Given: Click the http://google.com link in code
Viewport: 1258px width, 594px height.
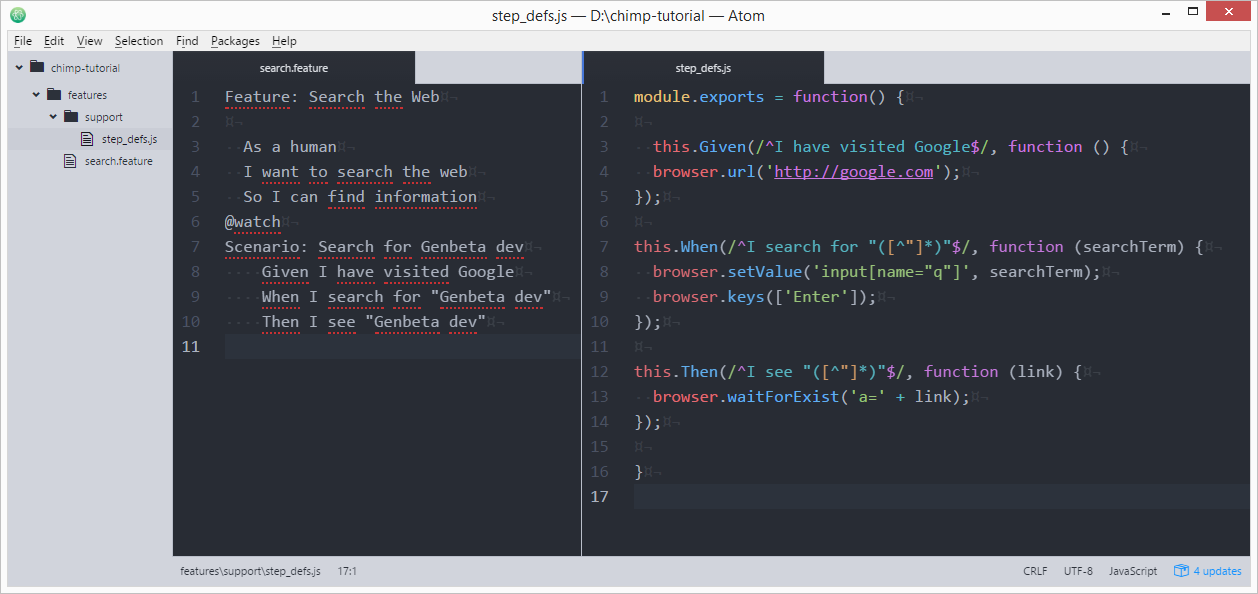Looking at the screenshot, I should [x=852, y=171].
